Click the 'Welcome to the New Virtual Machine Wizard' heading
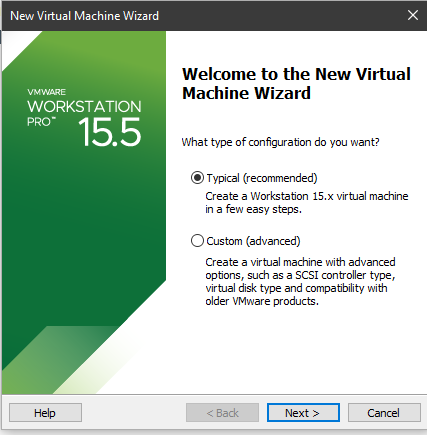 coord(296,83)
